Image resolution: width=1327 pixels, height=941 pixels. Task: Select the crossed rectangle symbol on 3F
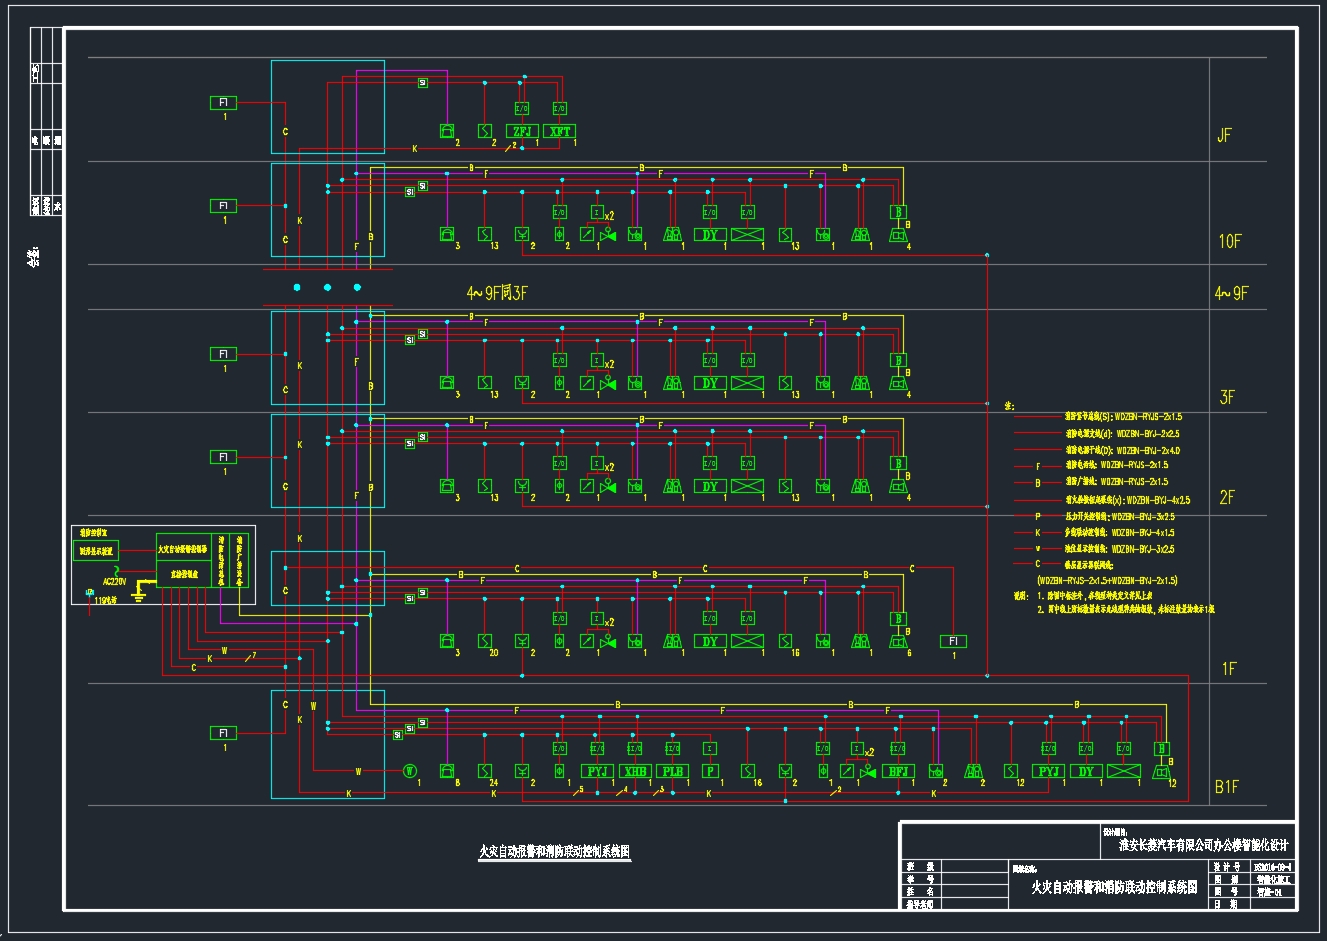(747, 383)
